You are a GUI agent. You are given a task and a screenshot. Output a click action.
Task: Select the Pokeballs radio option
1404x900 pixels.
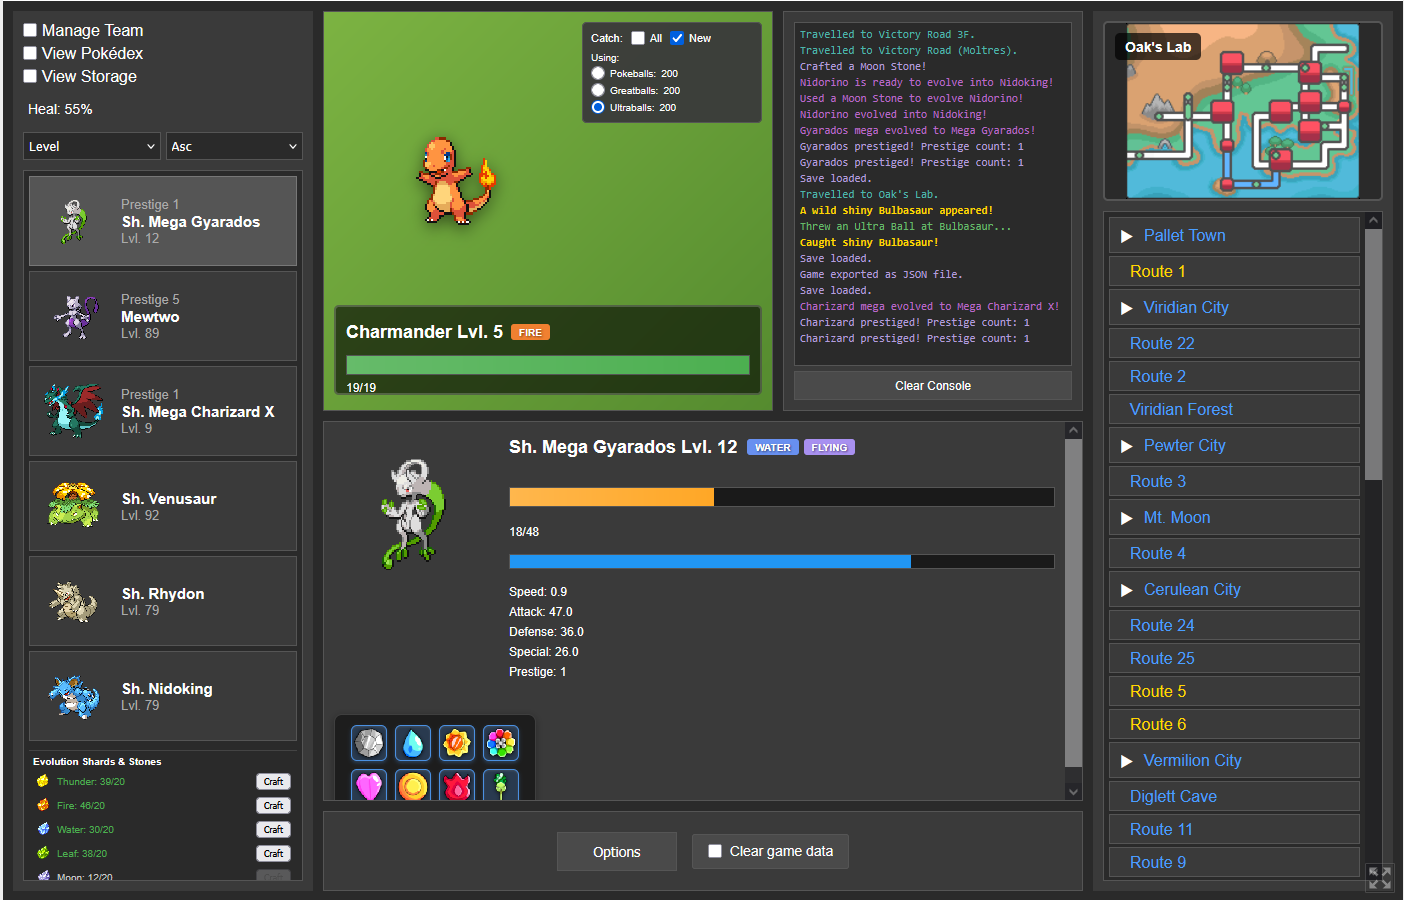pos(598,73)
